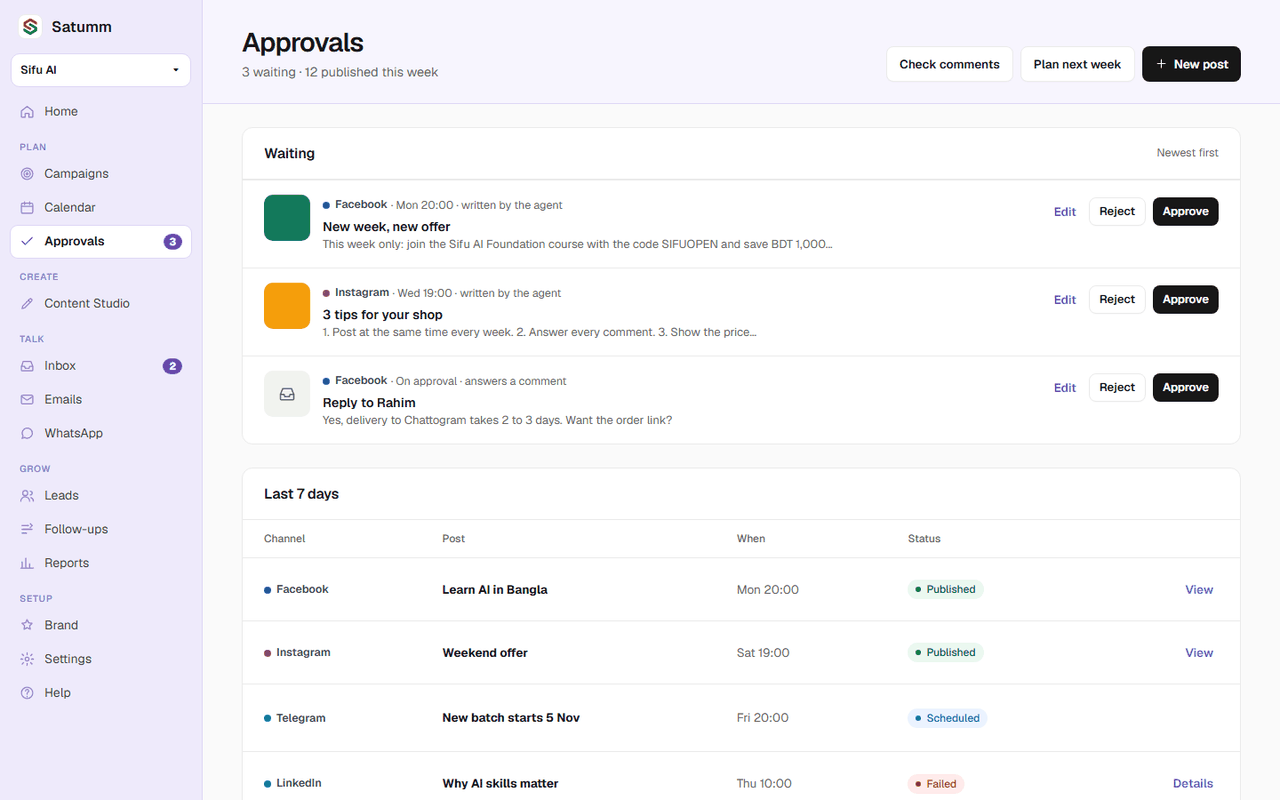This screenshot has height=800, width=1280.
Task: Reject the New week, new offer post
Action: click(1117, 212)
